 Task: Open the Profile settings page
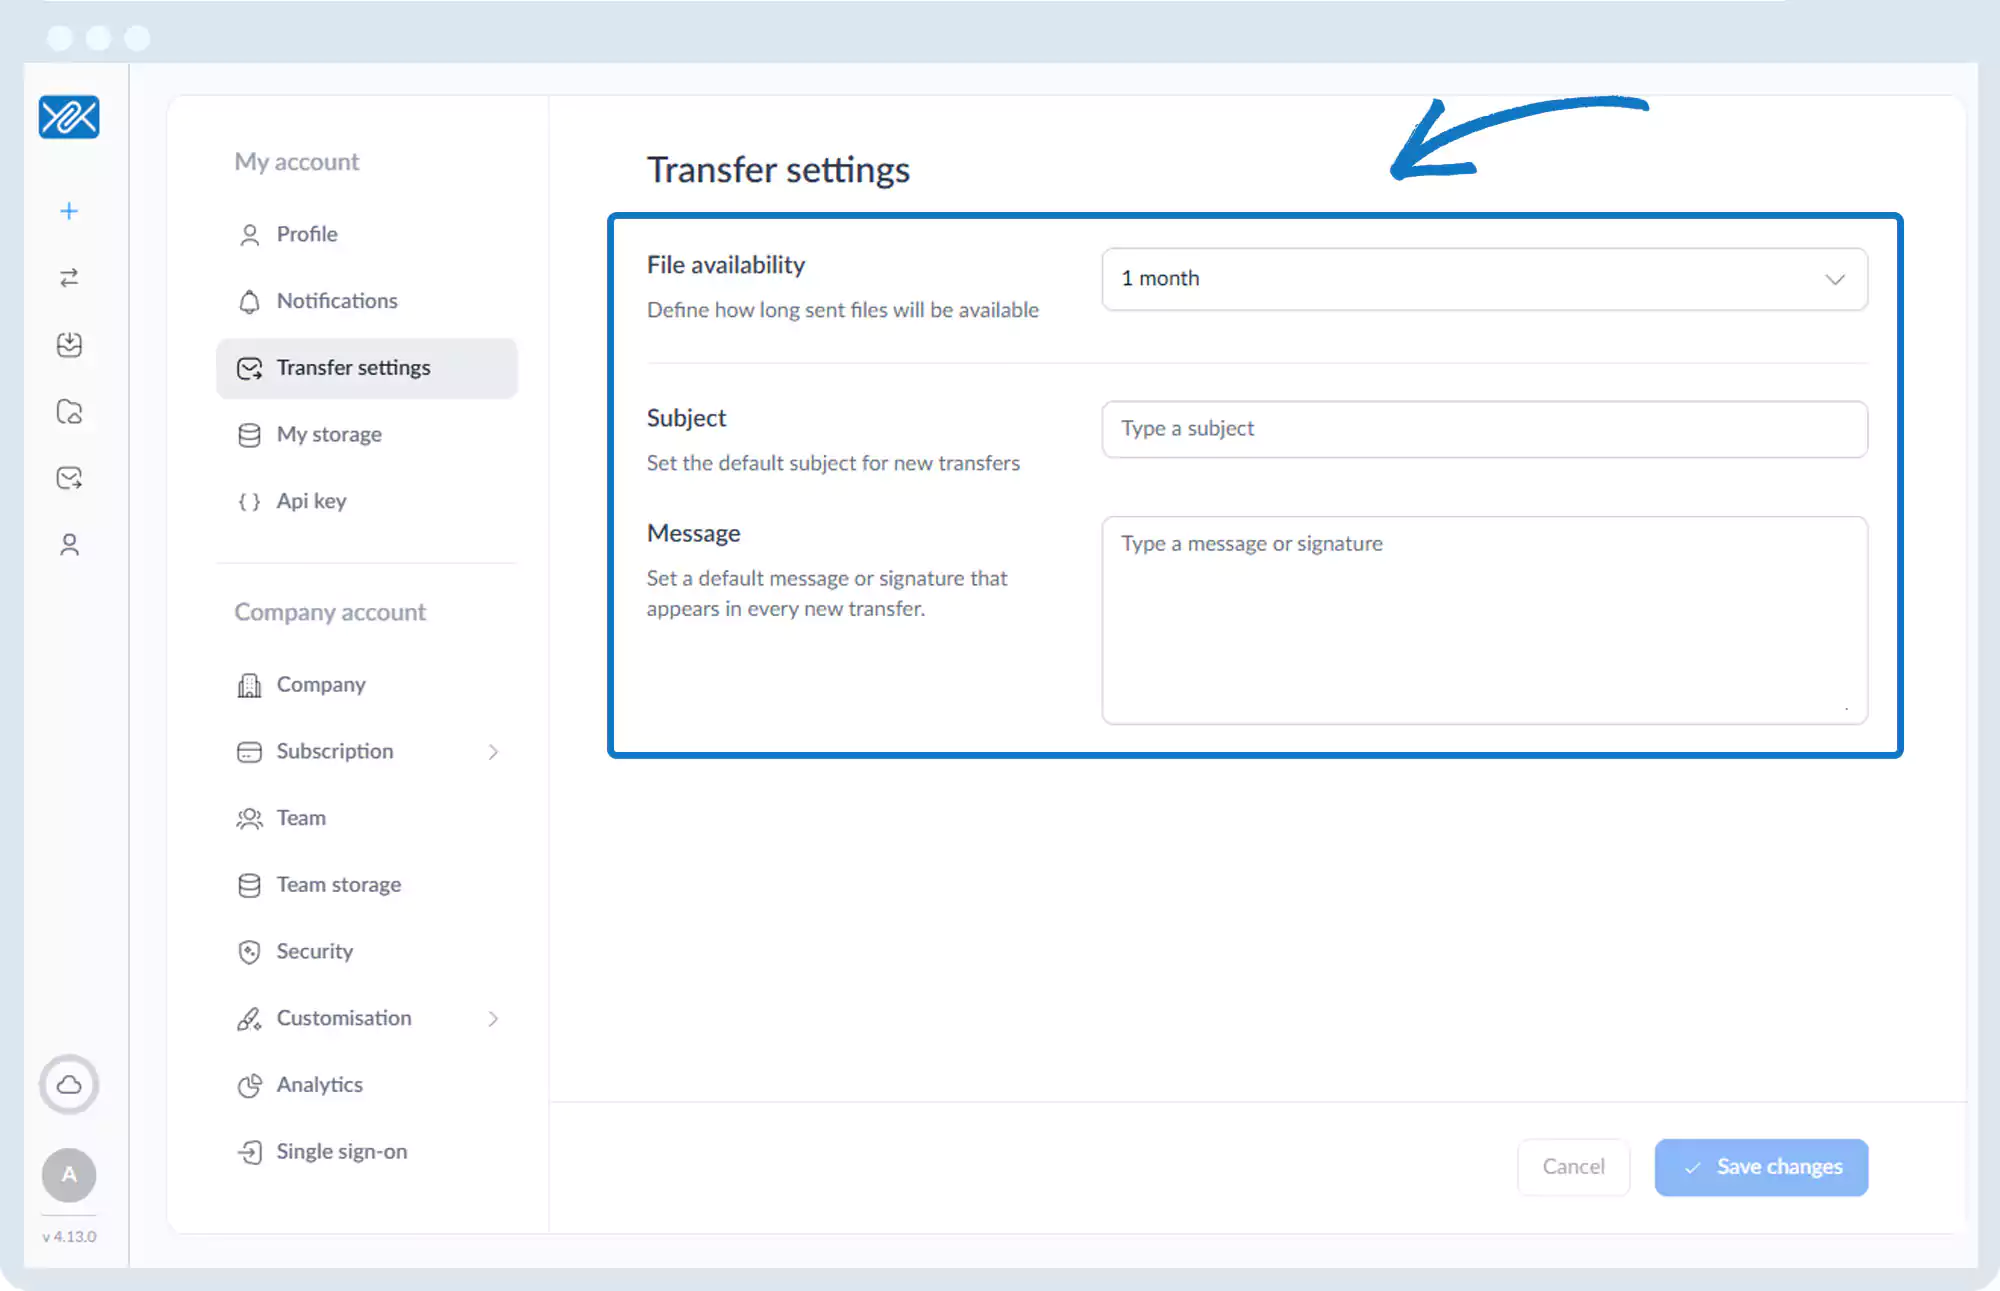(307, 234)
